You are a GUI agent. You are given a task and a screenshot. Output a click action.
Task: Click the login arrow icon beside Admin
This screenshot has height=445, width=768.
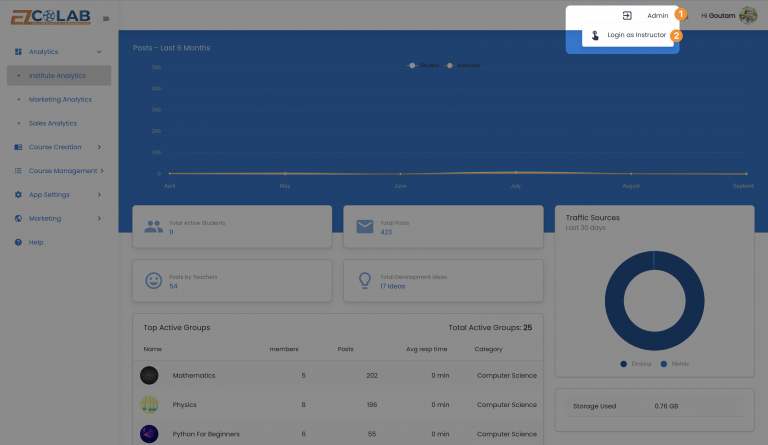(627, 16)
